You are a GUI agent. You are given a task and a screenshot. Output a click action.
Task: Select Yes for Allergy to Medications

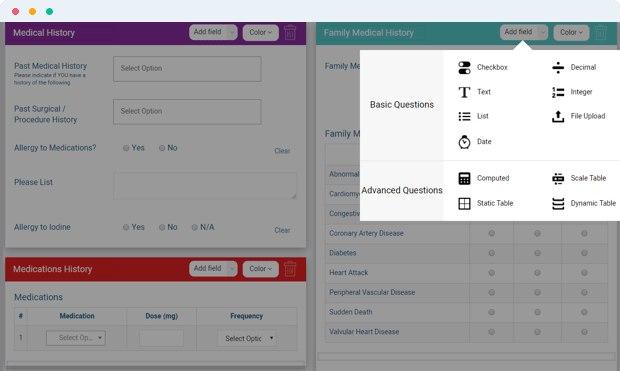pyautogui.click(x=126, y=148)
